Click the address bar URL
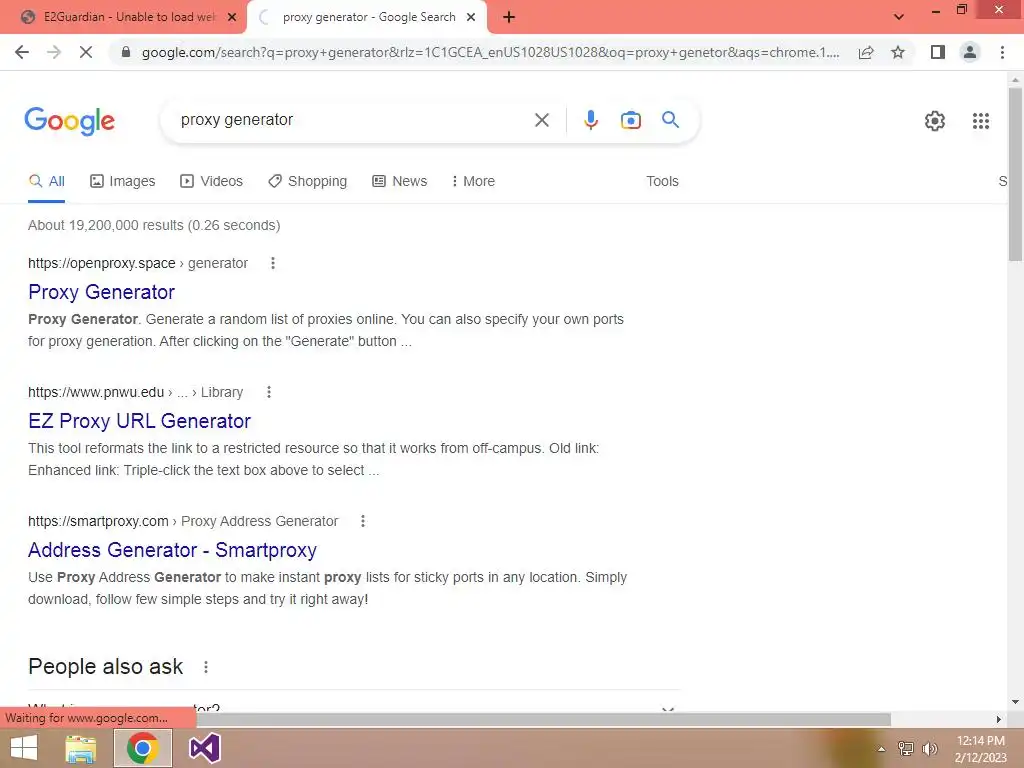The image size is (1024, 768). [x=490, y=52]
